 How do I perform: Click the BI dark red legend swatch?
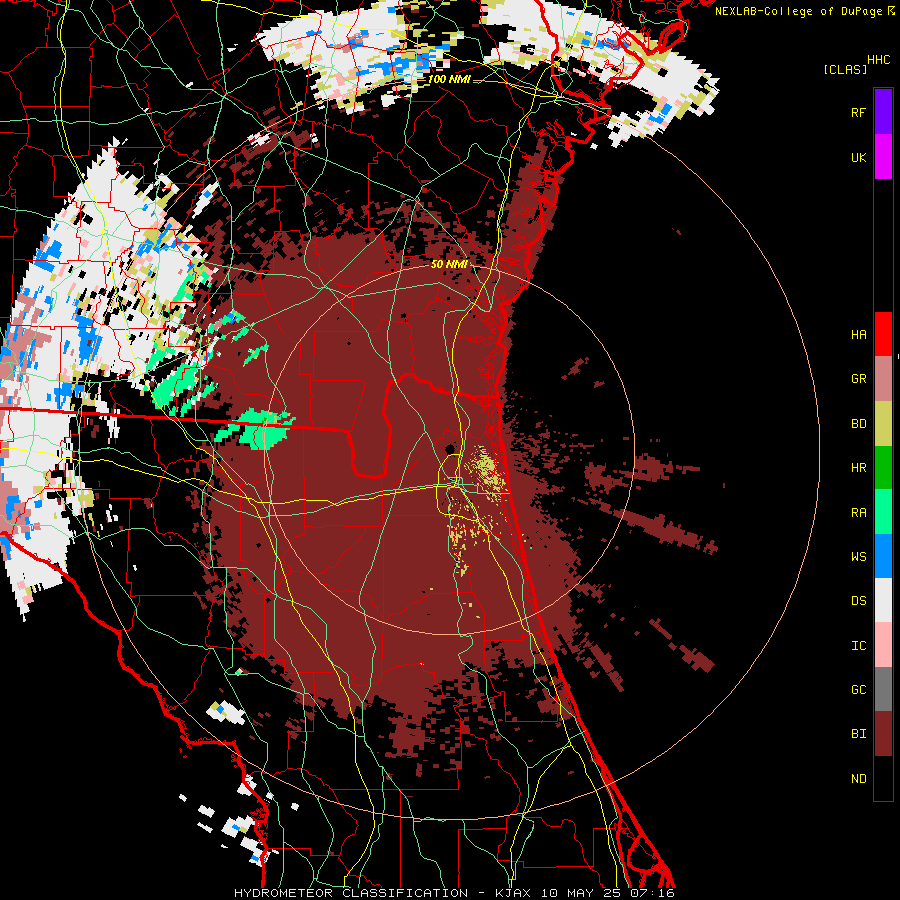pos(883,734)
